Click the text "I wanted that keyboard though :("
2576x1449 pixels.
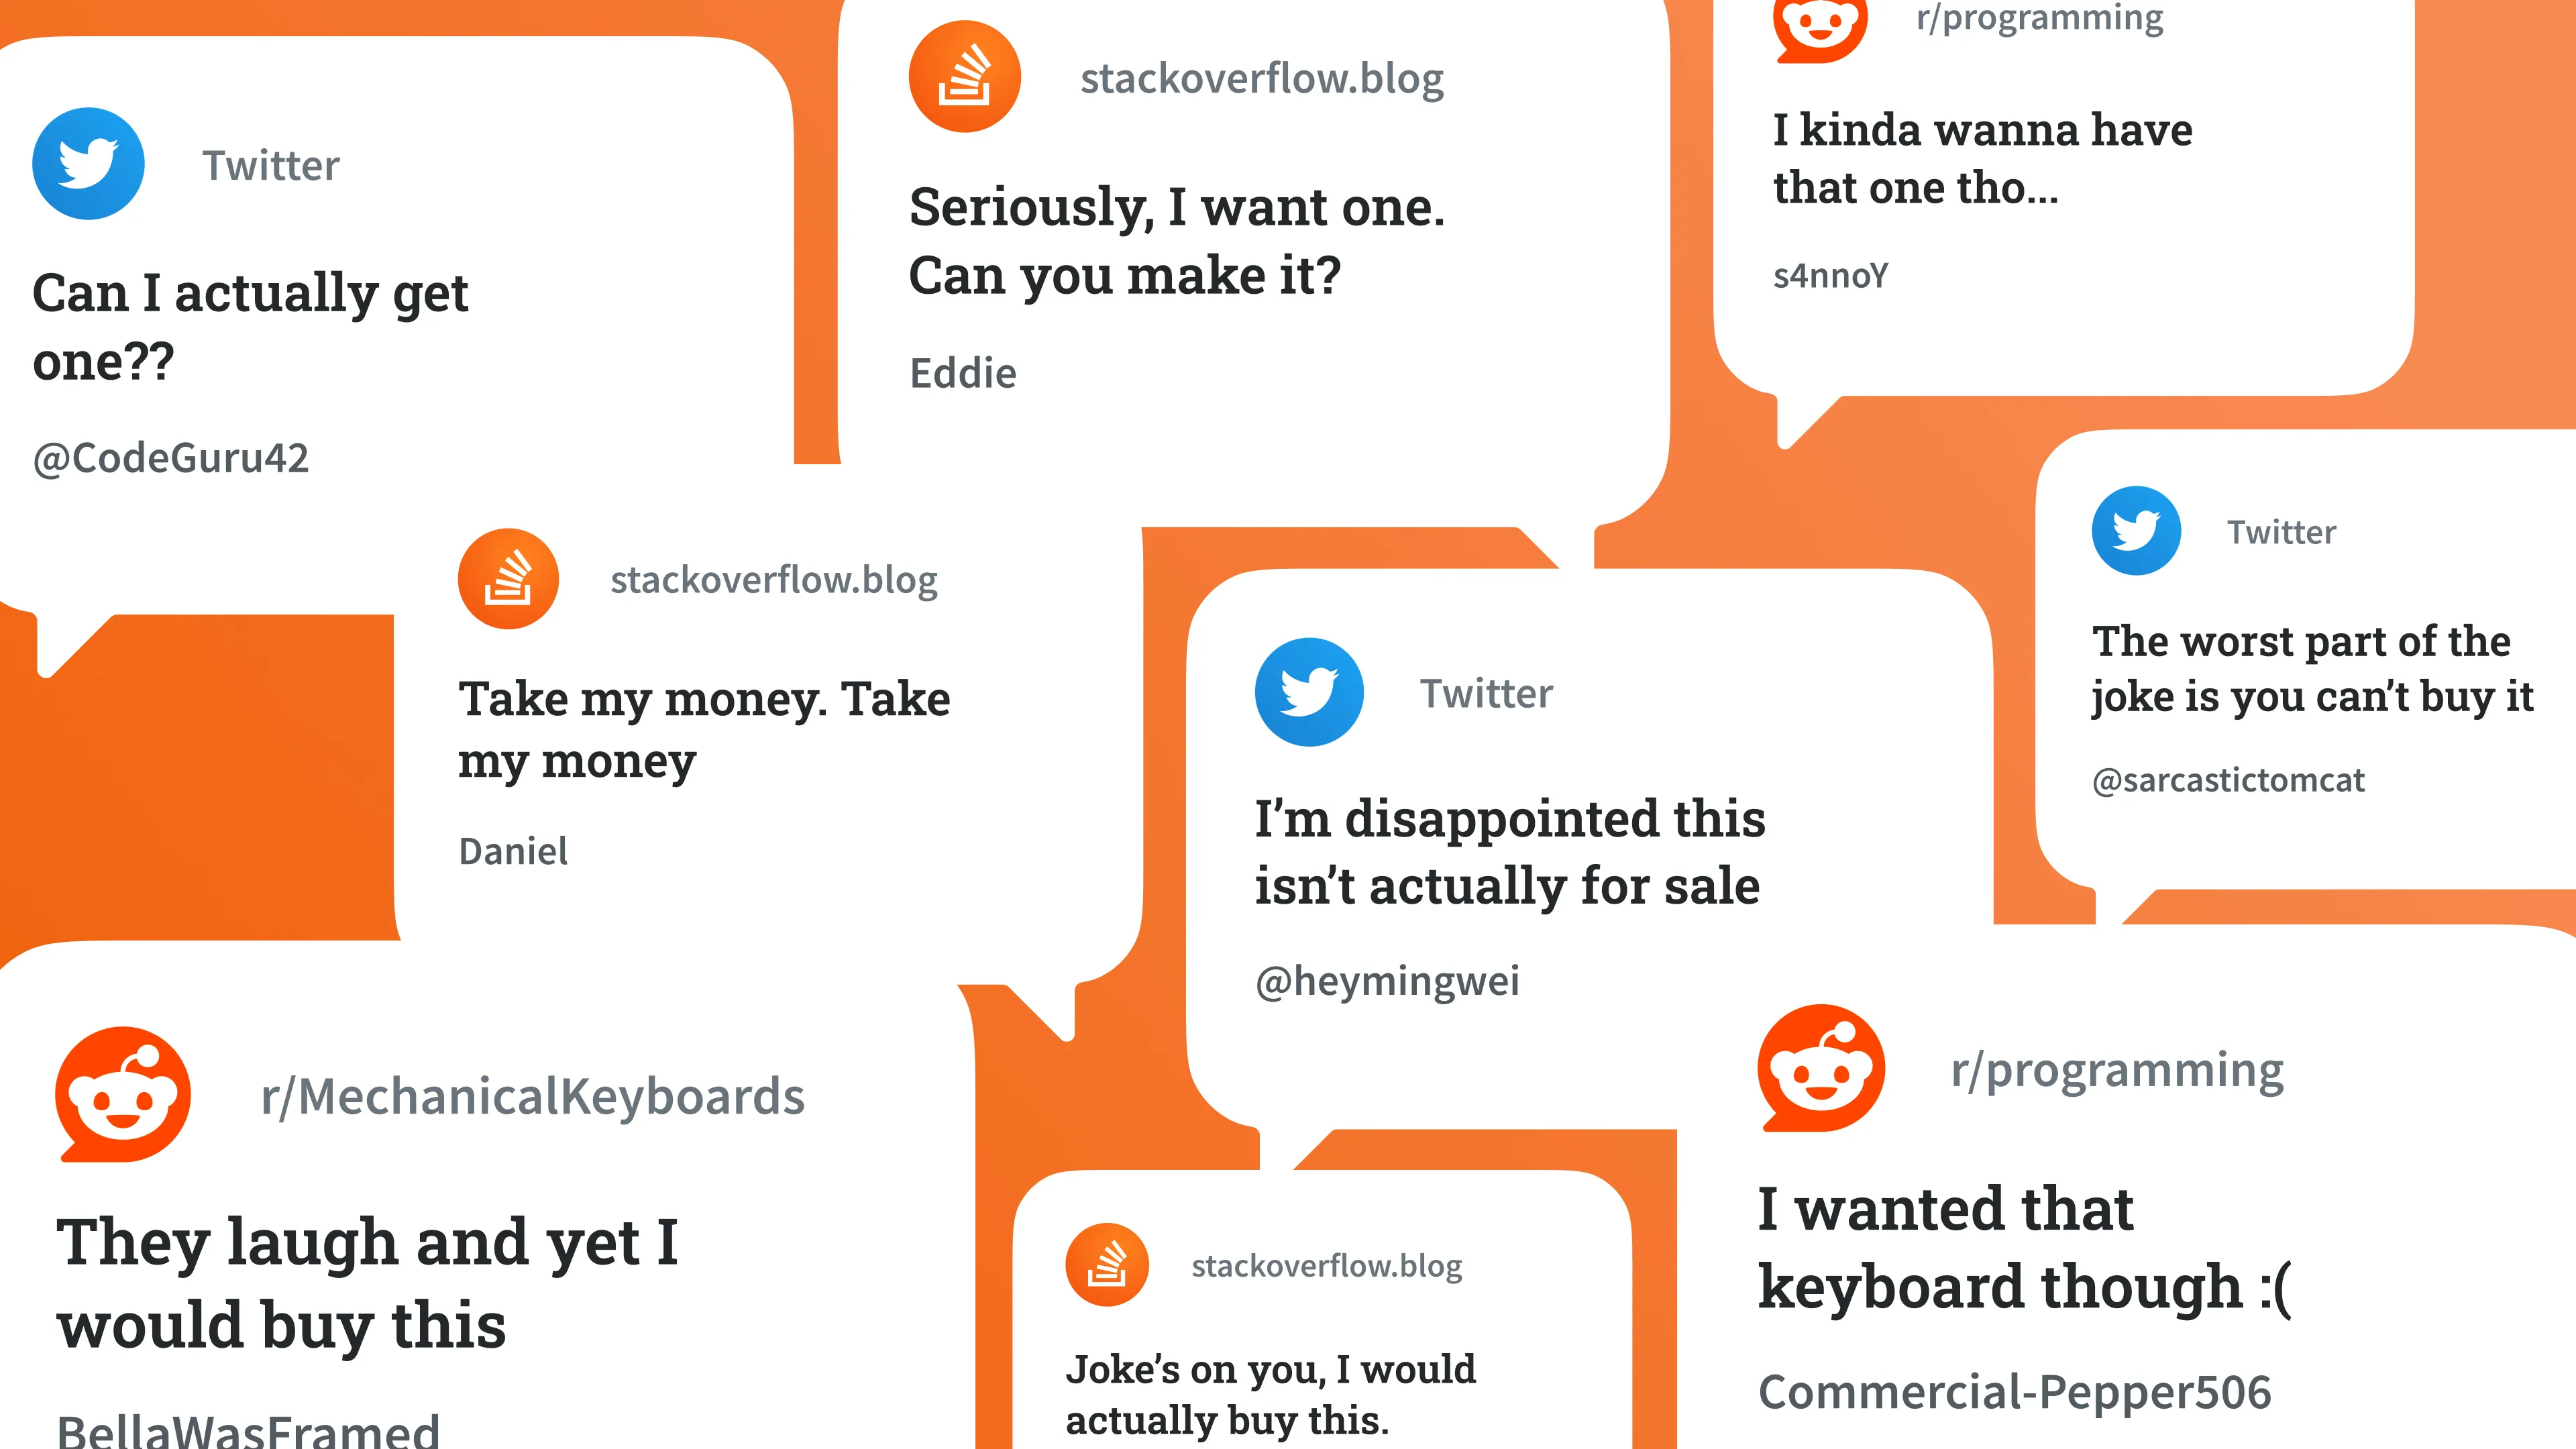pyautogui.click(x=2025, y=1248)
